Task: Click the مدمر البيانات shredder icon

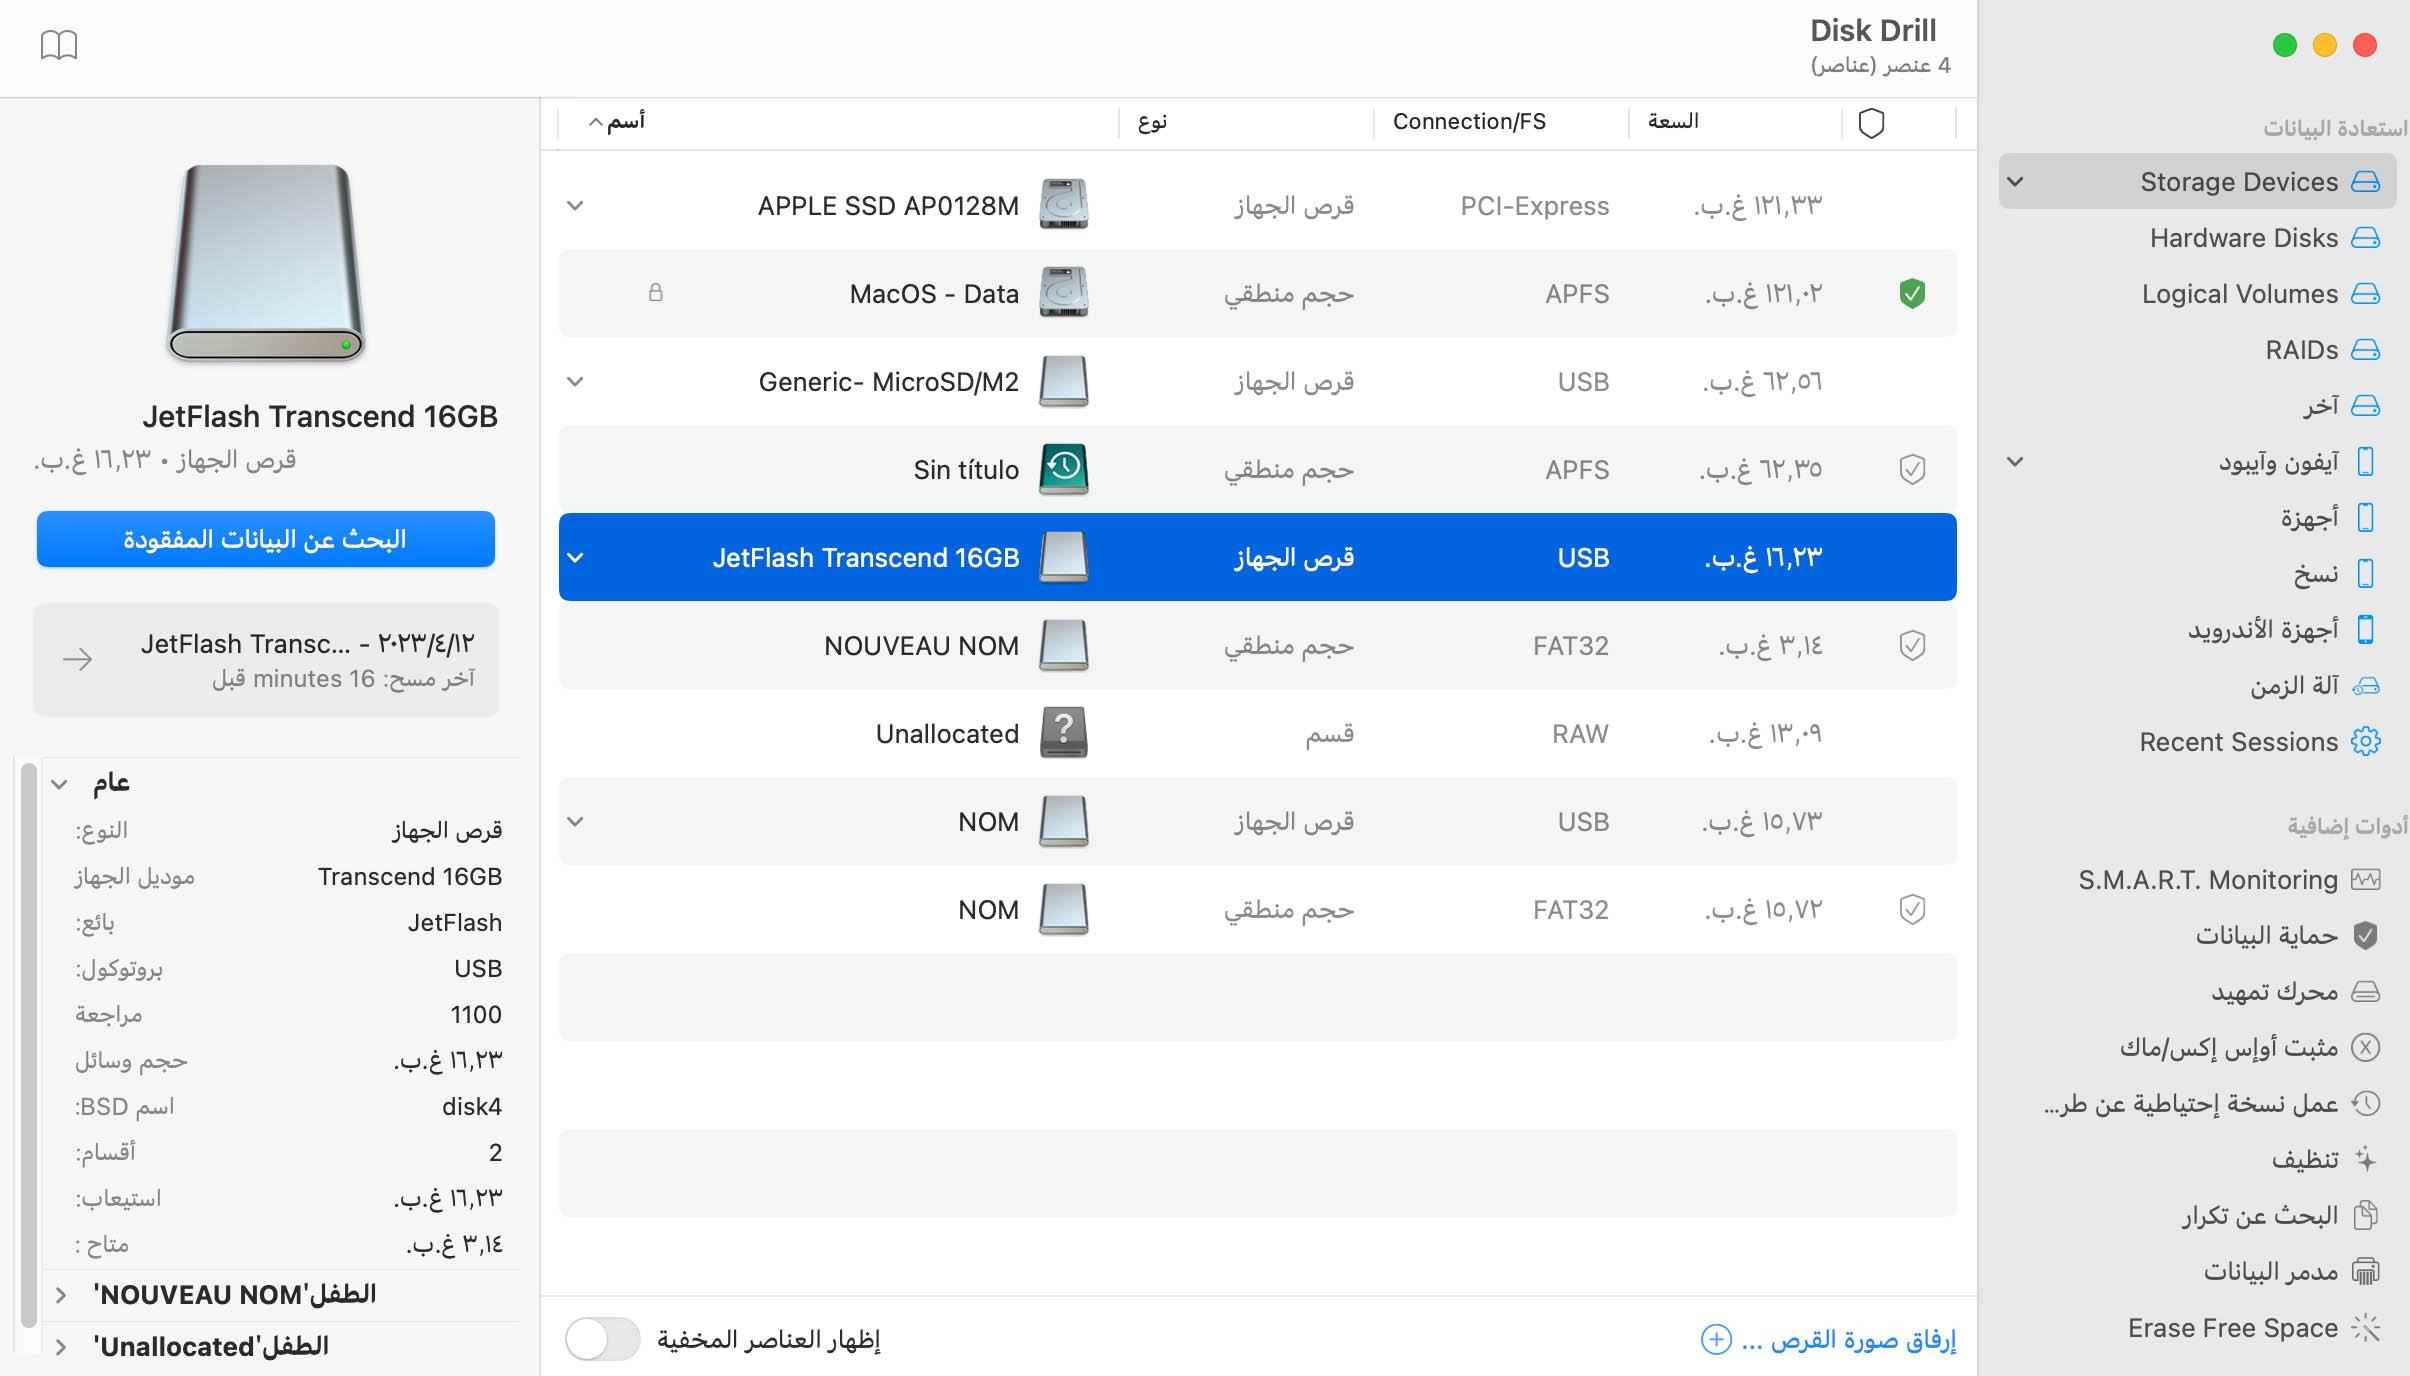Action: [x=2365, y=1270]
